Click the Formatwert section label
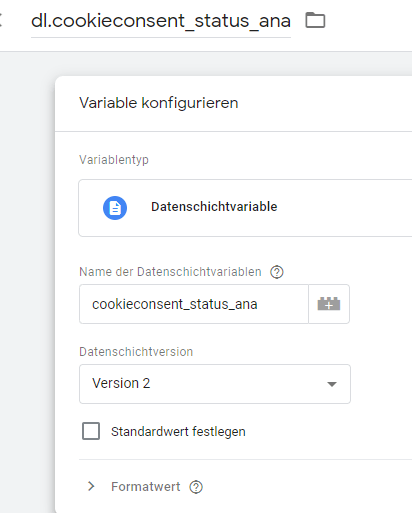 (146, 487)
